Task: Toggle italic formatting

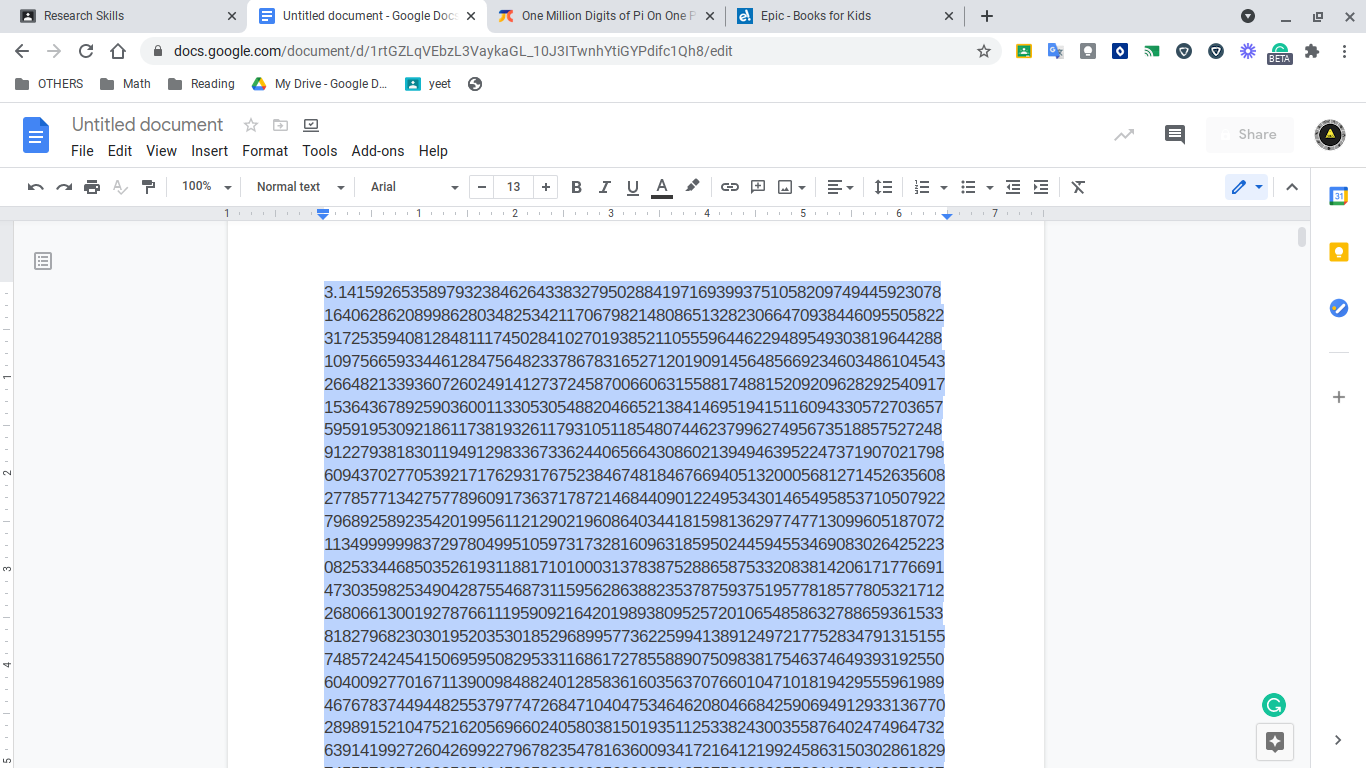Action: (604, 187)
